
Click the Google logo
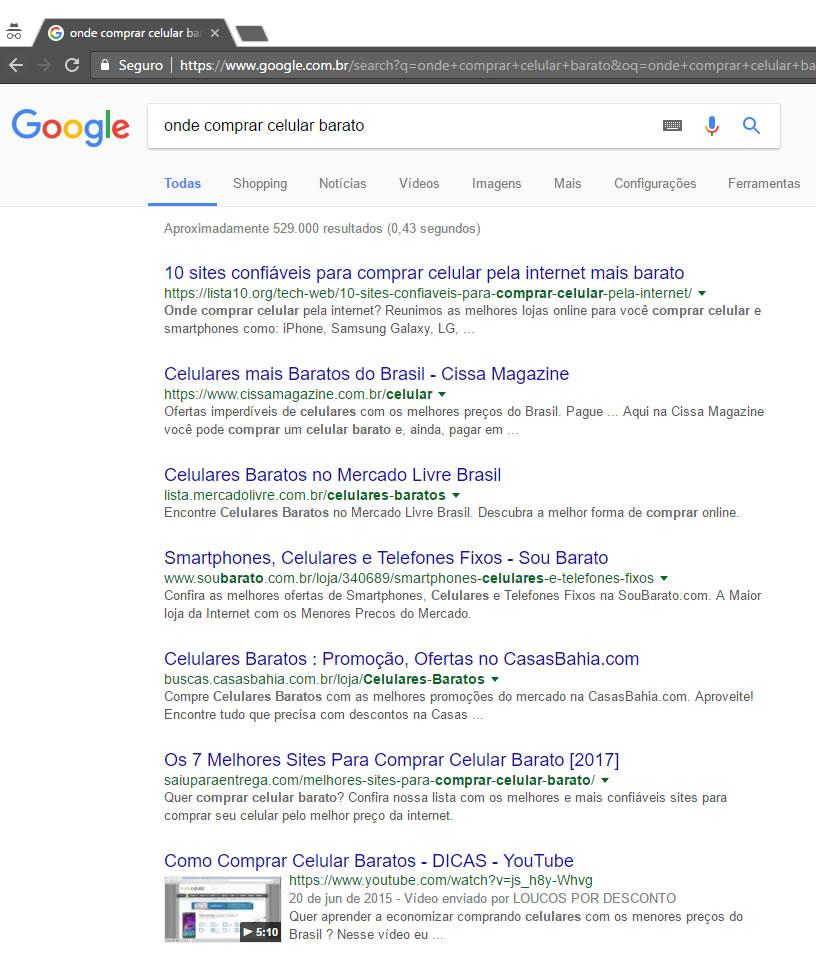coord(71,127)
